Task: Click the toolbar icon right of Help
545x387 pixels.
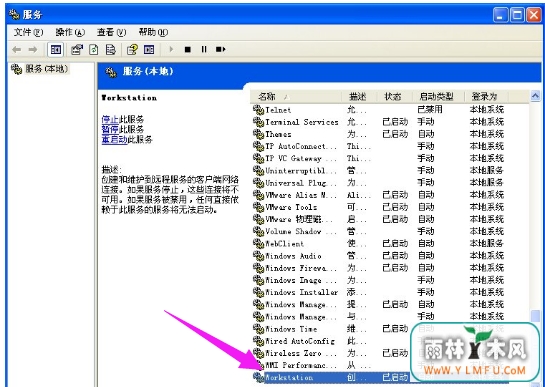Action: [149, 50]
